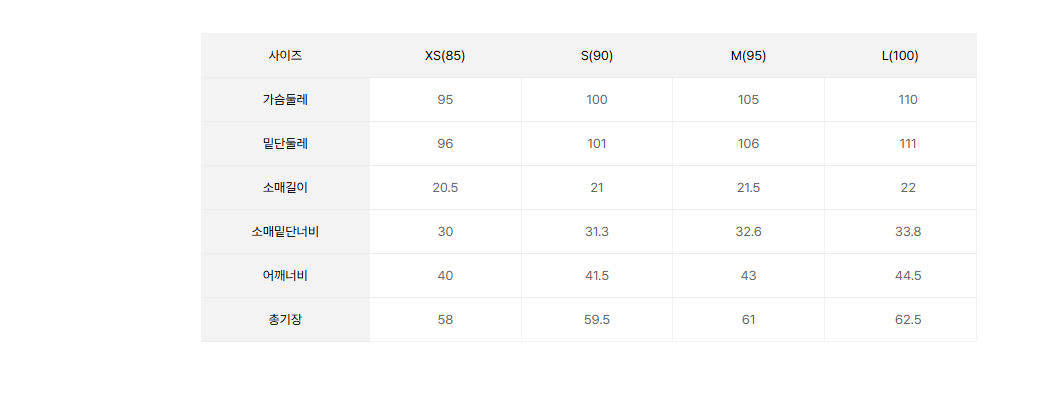Click the 밑단둘레 row label
1046x400 pixels.
pos(286,144)
